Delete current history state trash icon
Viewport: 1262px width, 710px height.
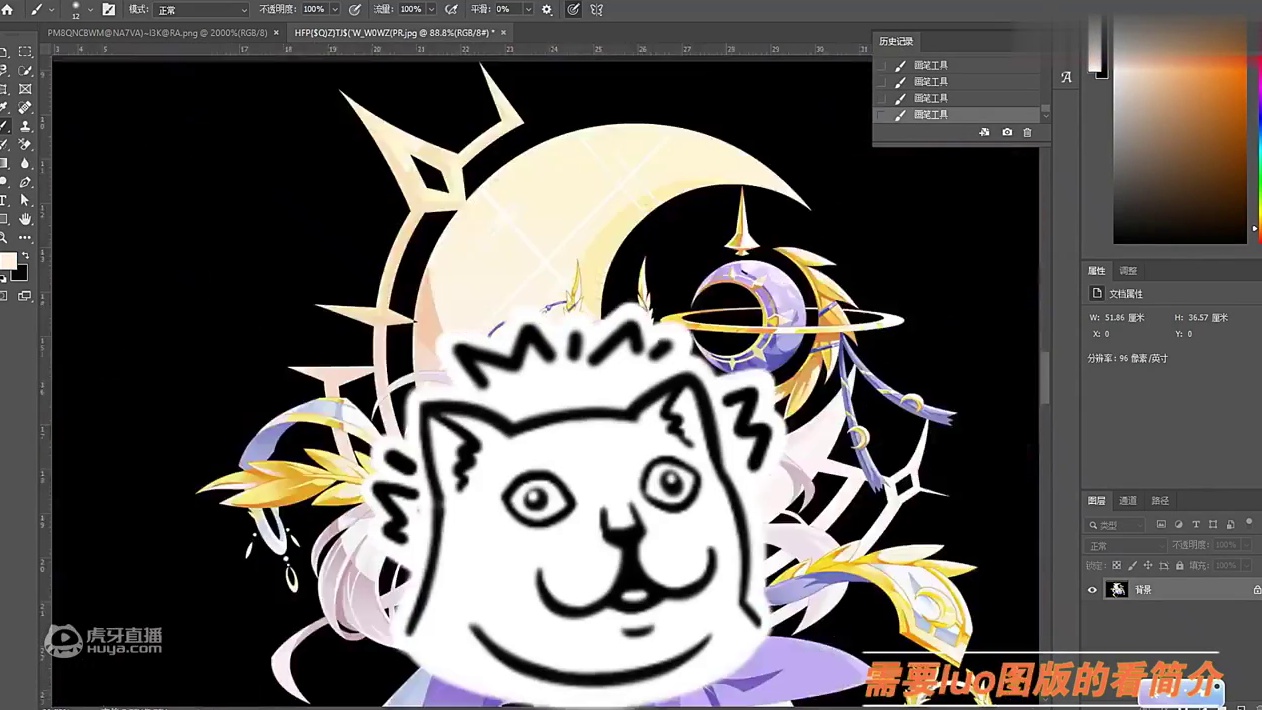click(1027, 132)
